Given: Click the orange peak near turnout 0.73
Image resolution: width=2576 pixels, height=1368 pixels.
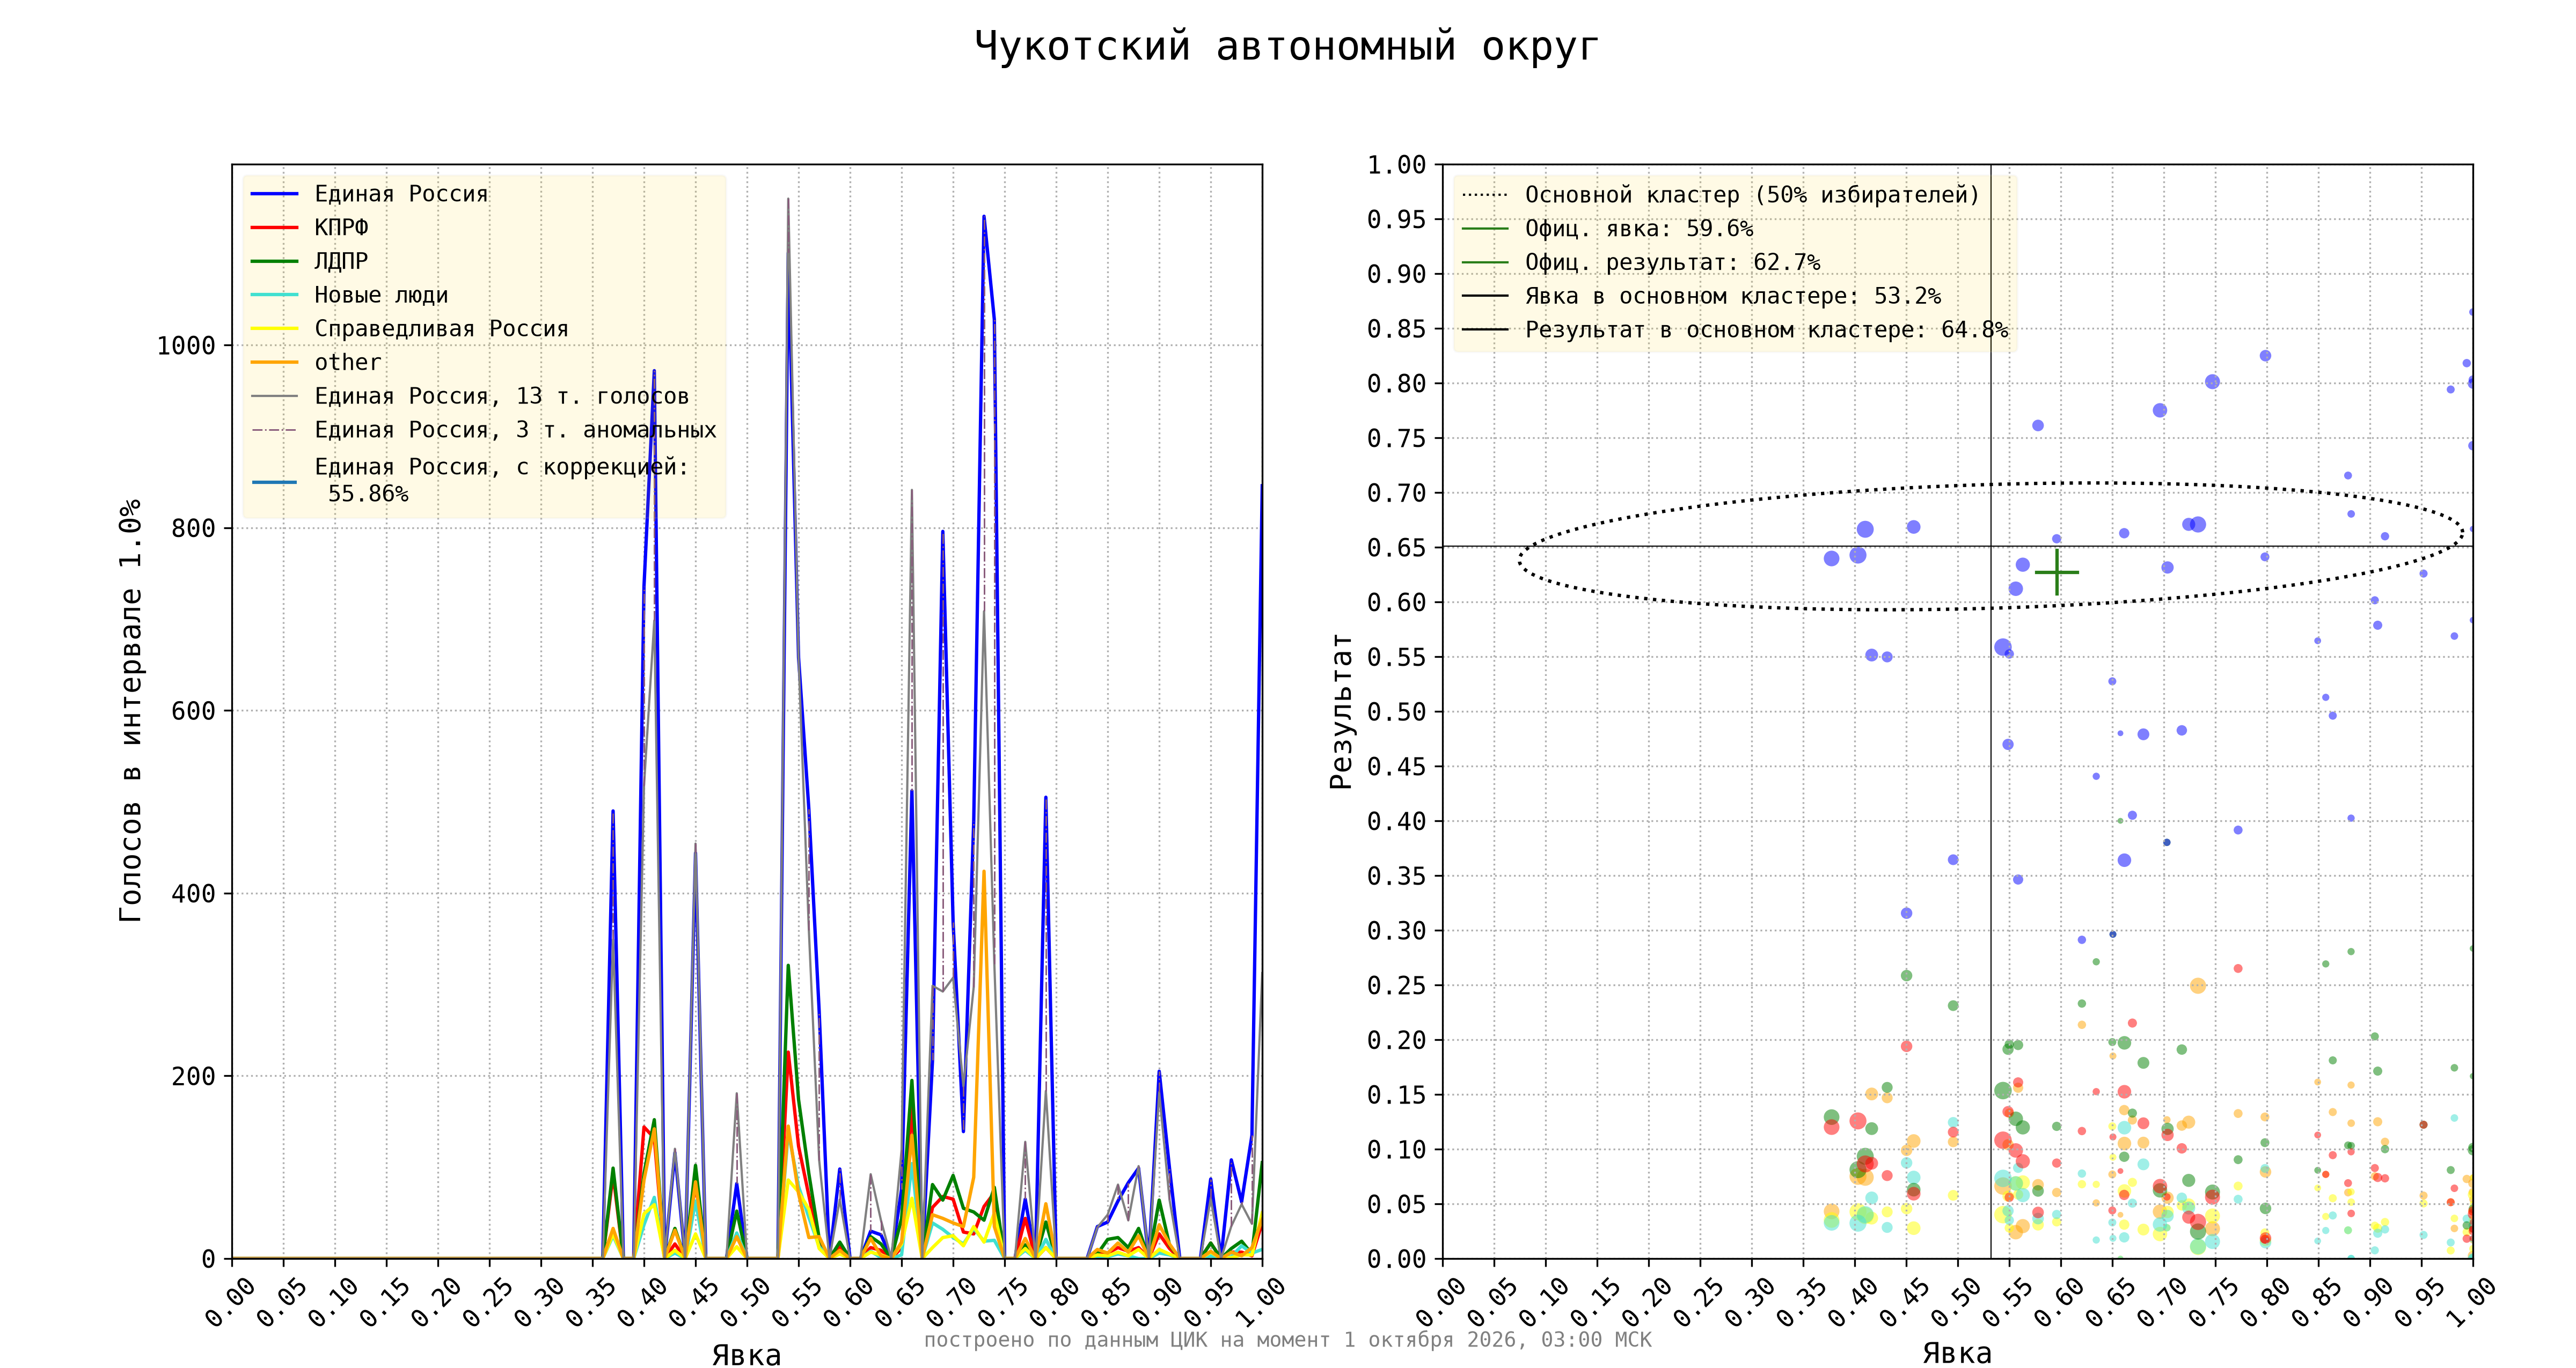Looking at the screenshot, I should coord(984,872).
